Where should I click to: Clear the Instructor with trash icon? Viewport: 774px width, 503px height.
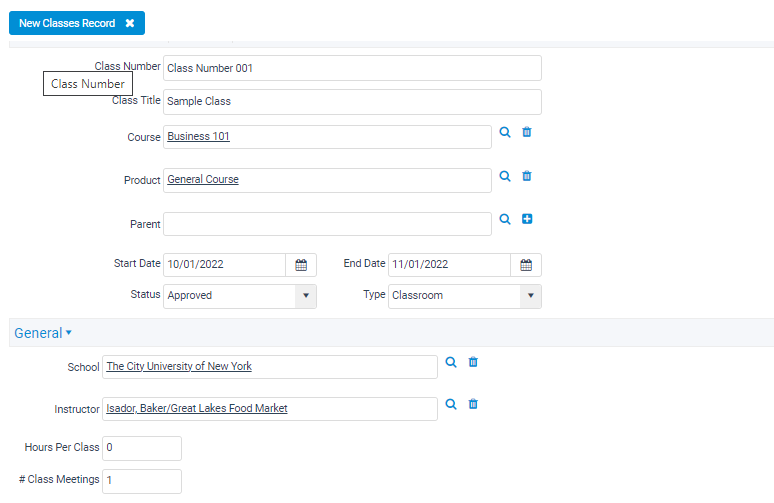coord(473,404)
